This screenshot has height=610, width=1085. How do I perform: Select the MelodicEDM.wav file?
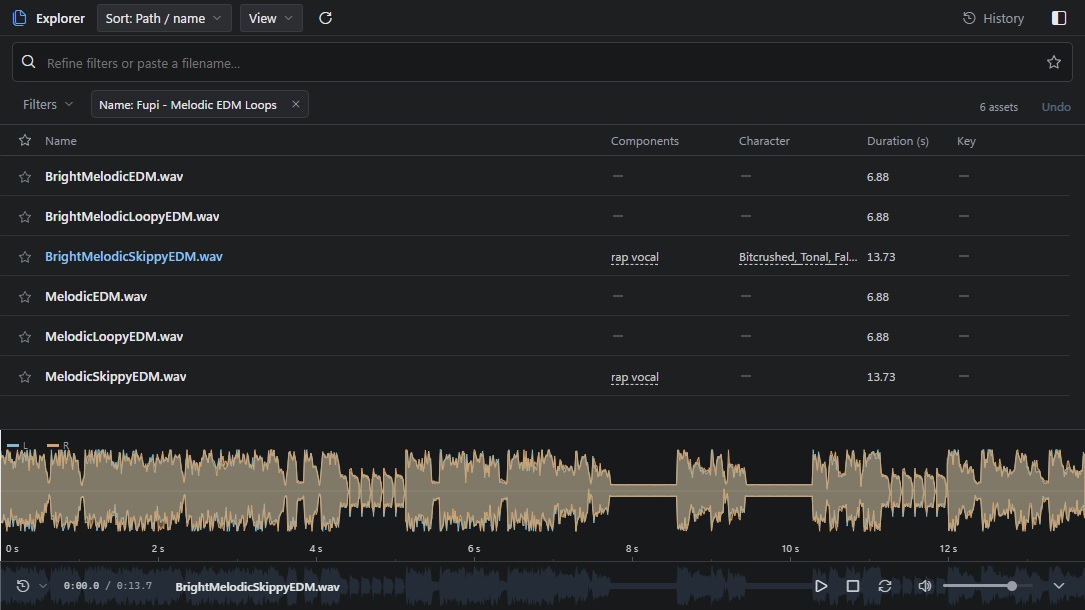point(95,297)
